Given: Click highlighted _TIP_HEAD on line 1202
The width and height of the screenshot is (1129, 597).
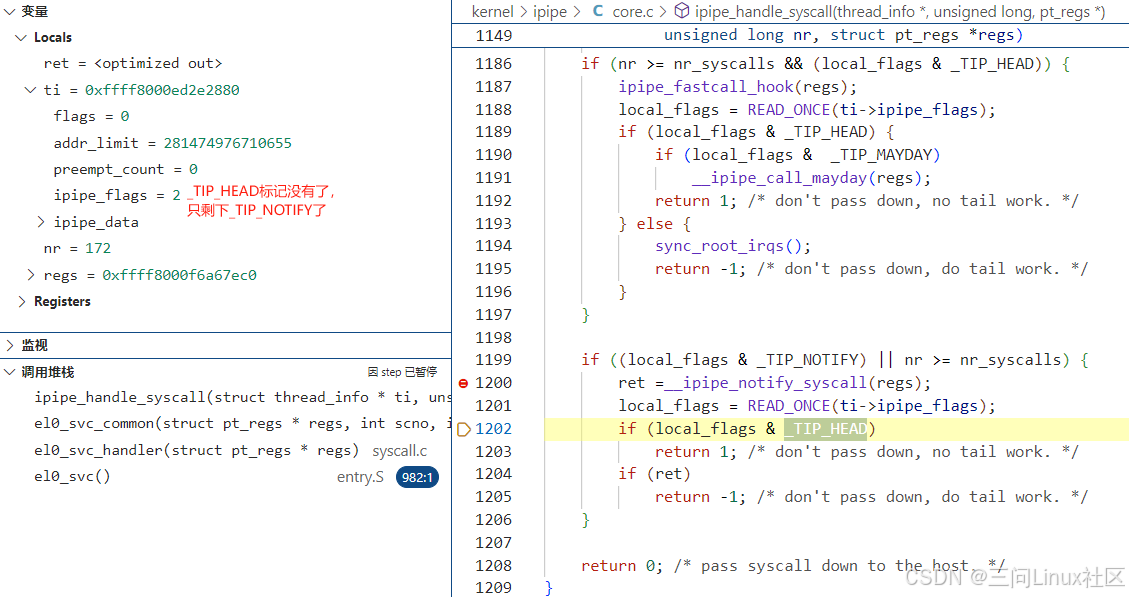Looking at the screenshot, I should (x=826, y=429).
